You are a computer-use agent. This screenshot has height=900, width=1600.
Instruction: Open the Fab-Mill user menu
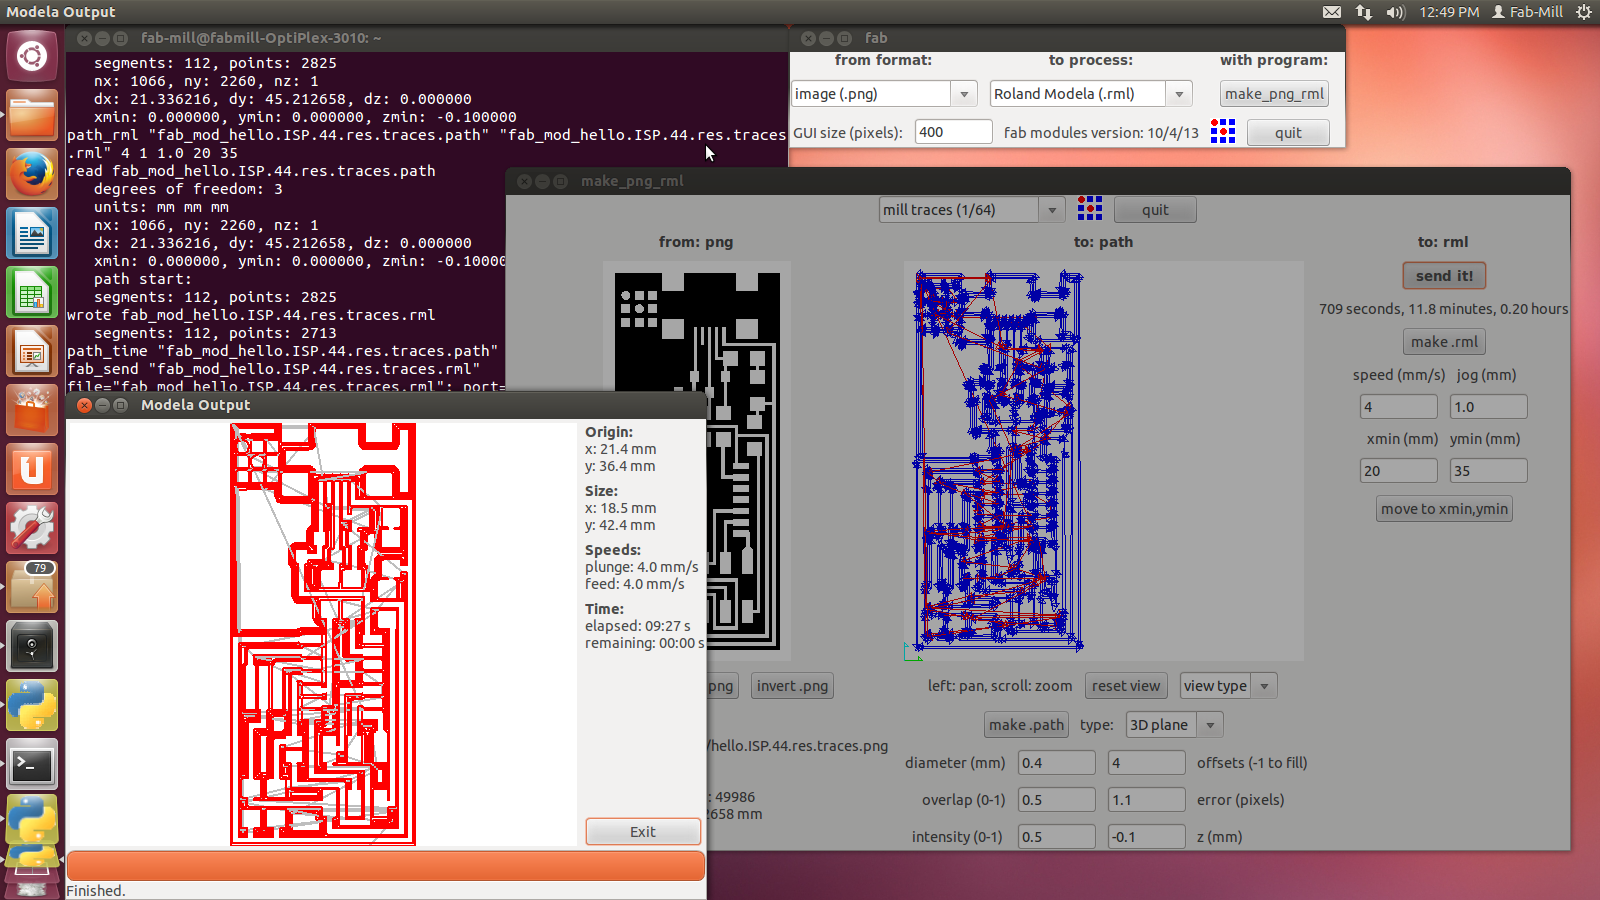(x=1527, y=12)
